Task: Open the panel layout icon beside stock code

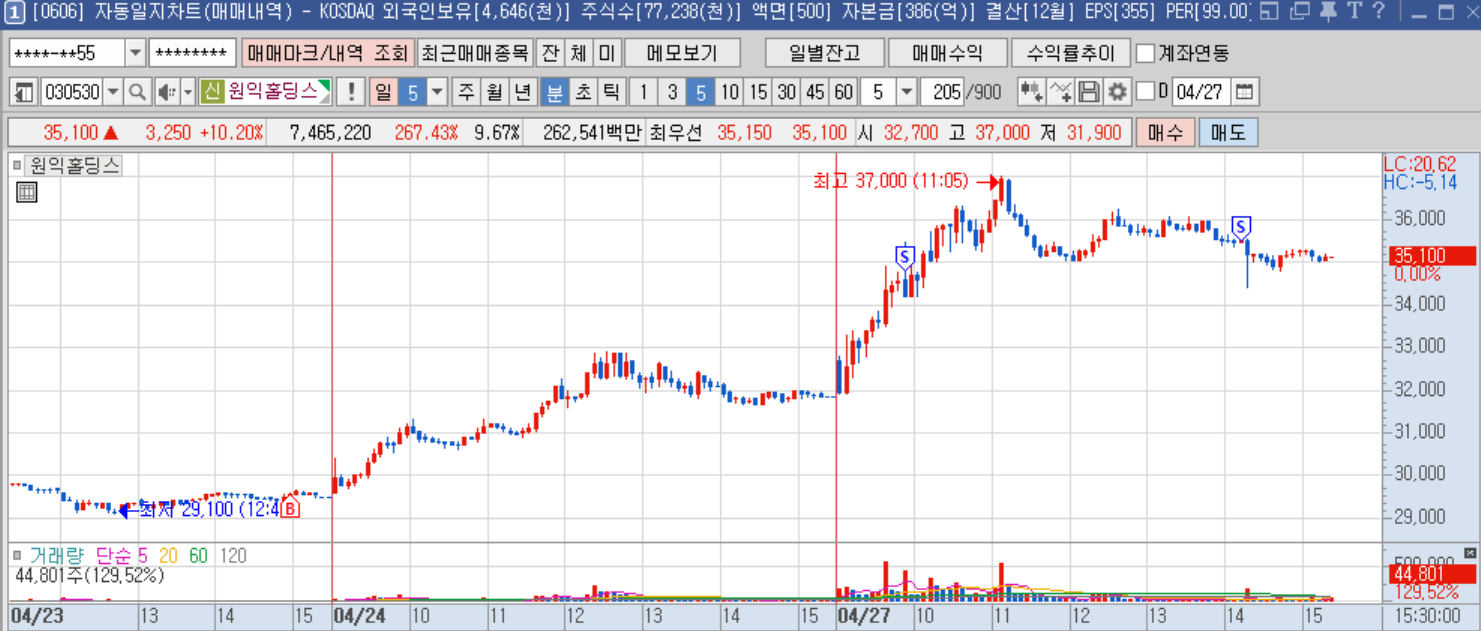Action: pyautogui.click(x=25, y=92)
